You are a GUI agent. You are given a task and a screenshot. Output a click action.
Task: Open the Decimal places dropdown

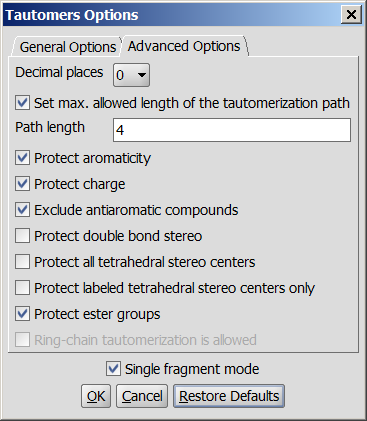pyautogui.click(x=131, y=75)
